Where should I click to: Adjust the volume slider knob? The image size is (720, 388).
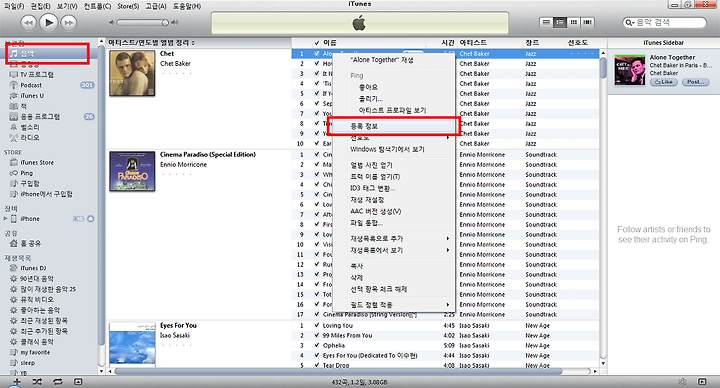[x=165, y=22]
